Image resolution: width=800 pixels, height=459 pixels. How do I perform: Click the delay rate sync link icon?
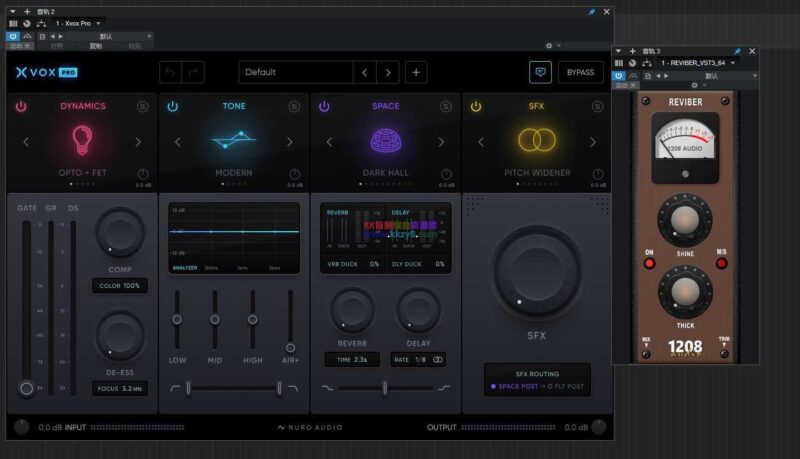click(x=438, y=360)
